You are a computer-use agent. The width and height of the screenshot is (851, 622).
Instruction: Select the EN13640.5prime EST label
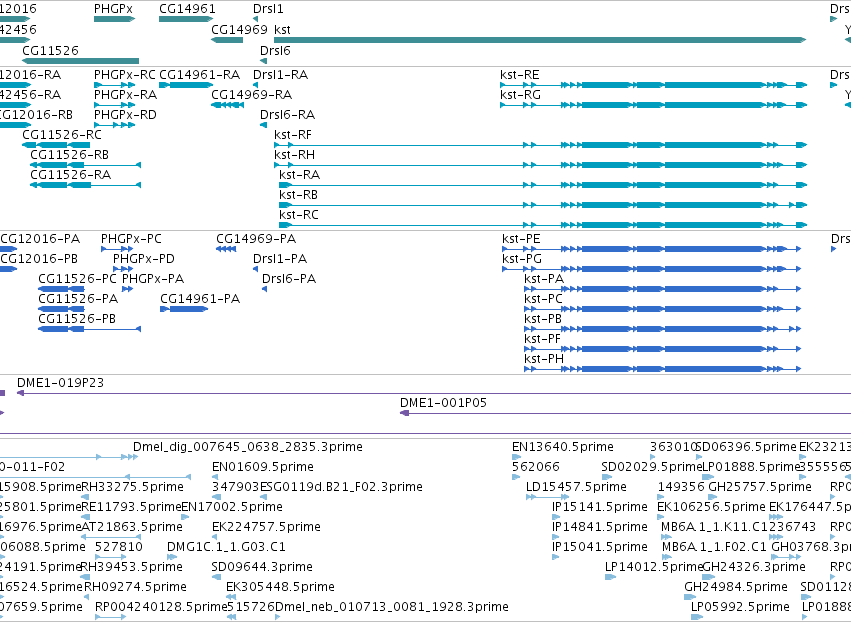[x=563, y=447]
